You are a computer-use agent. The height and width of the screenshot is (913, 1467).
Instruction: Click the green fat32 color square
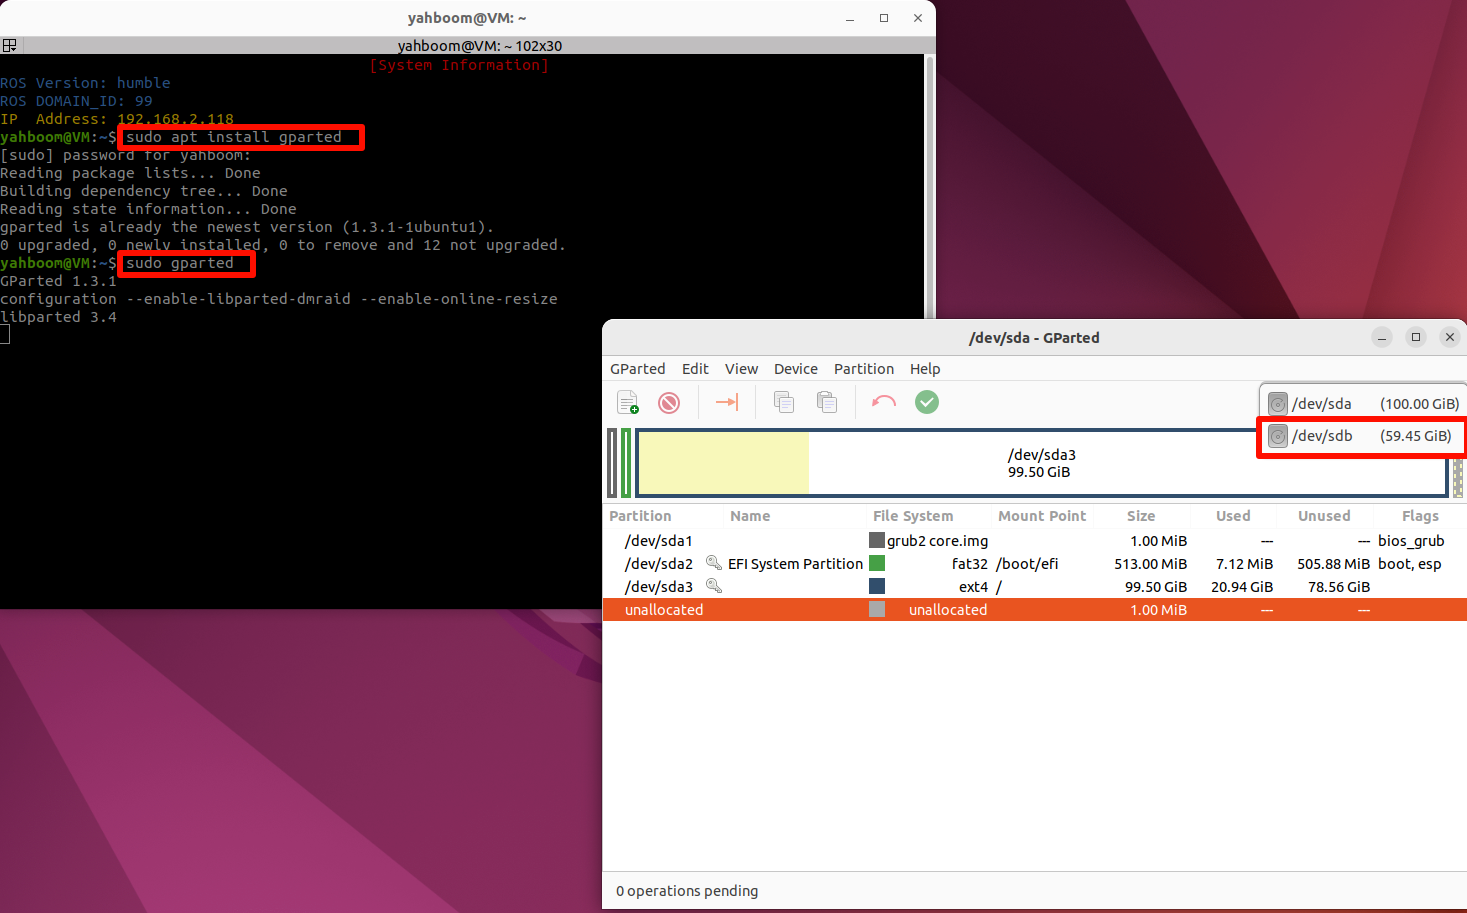click(x=877, y=564)
